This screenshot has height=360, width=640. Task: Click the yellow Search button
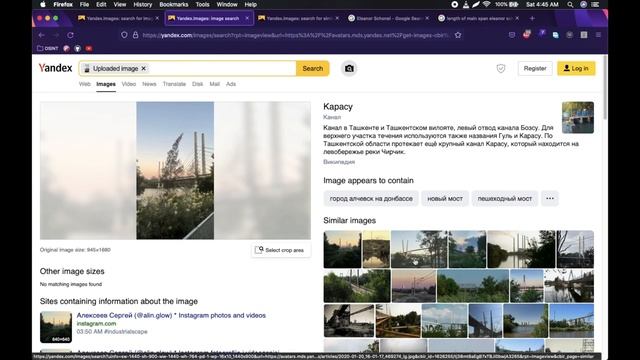pyautogui.click(x=312, y=69)
